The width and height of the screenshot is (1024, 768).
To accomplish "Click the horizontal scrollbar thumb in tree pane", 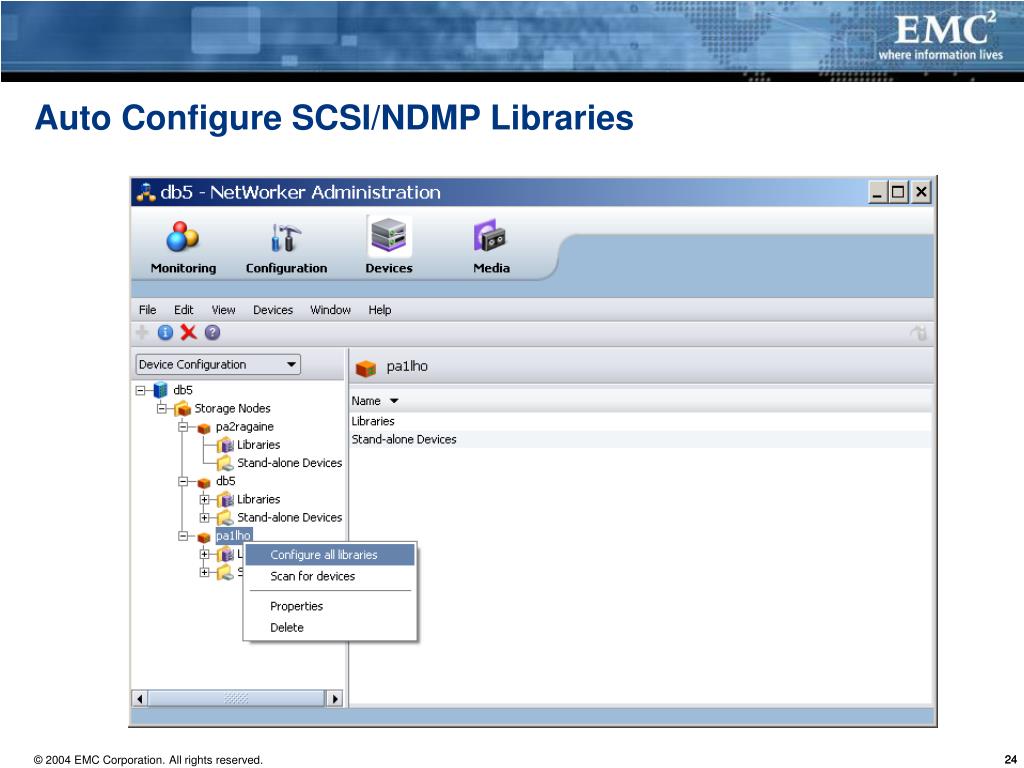I will tap(236, 699).
